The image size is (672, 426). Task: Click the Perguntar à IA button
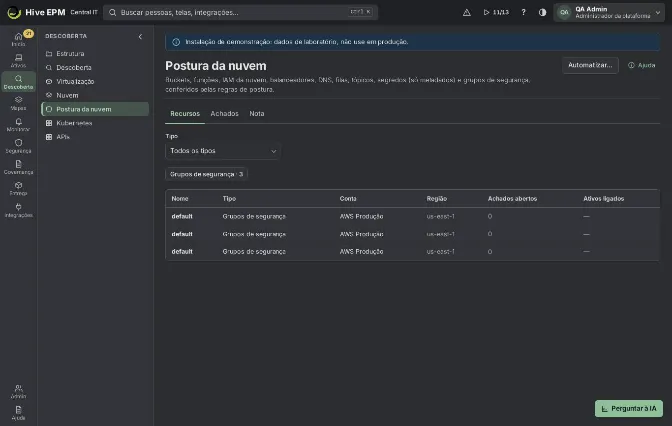(628, 408)
